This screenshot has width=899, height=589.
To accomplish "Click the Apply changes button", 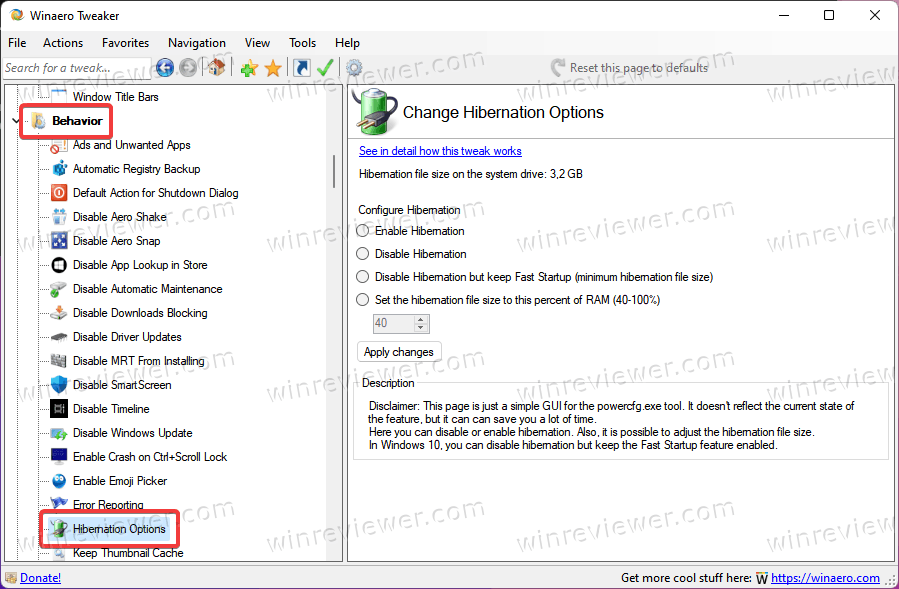I will 399,352.
